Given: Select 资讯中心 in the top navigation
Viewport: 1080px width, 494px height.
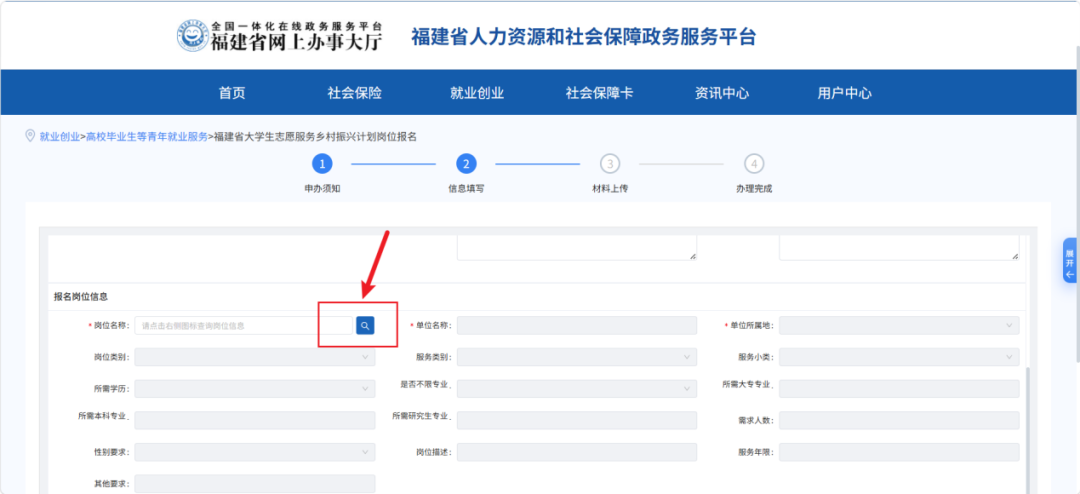Looking at the screenshot, I should 721,93.
